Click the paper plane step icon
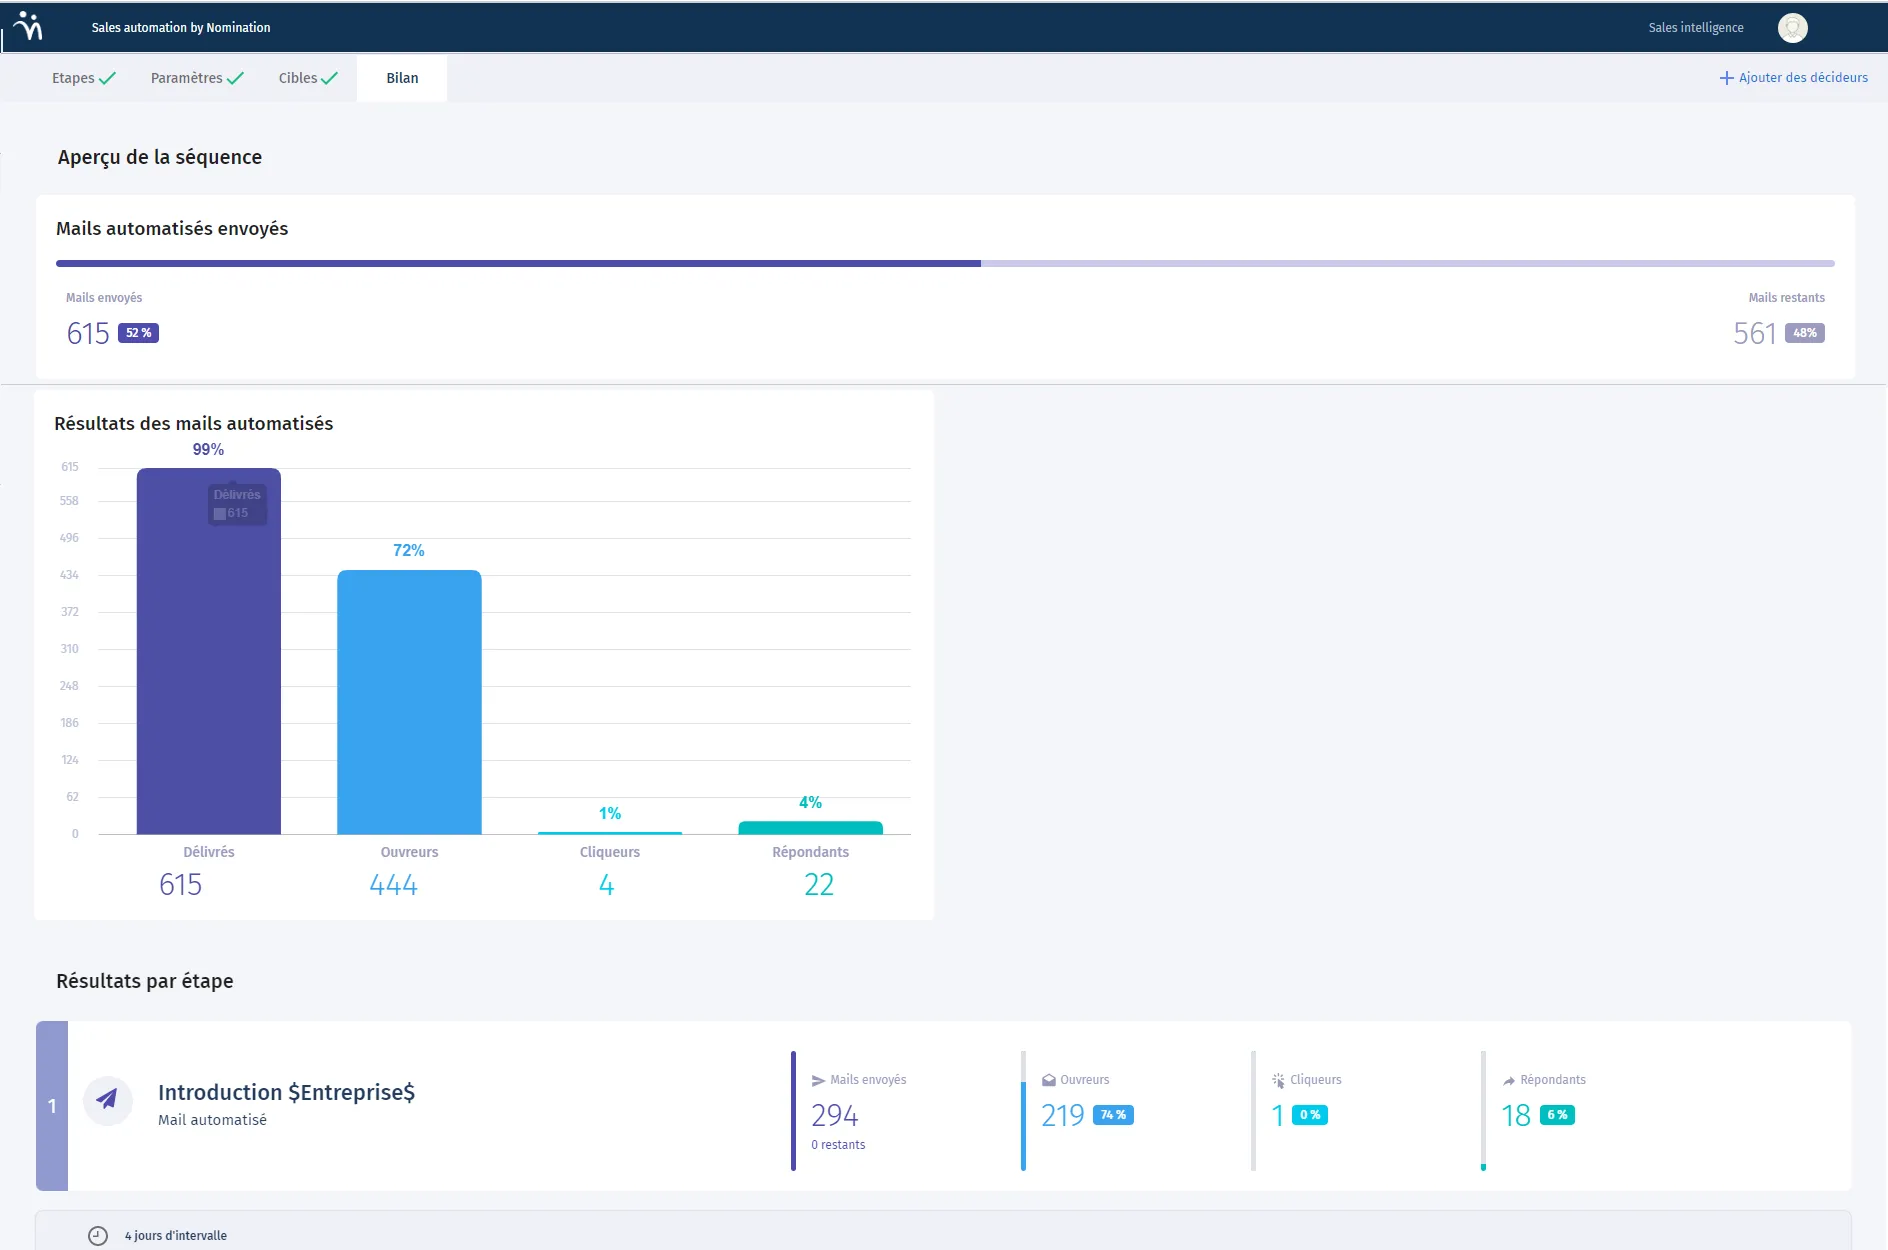Image resolution: width=1888 pixels, height=1250 pixels. click(107, 1100)
